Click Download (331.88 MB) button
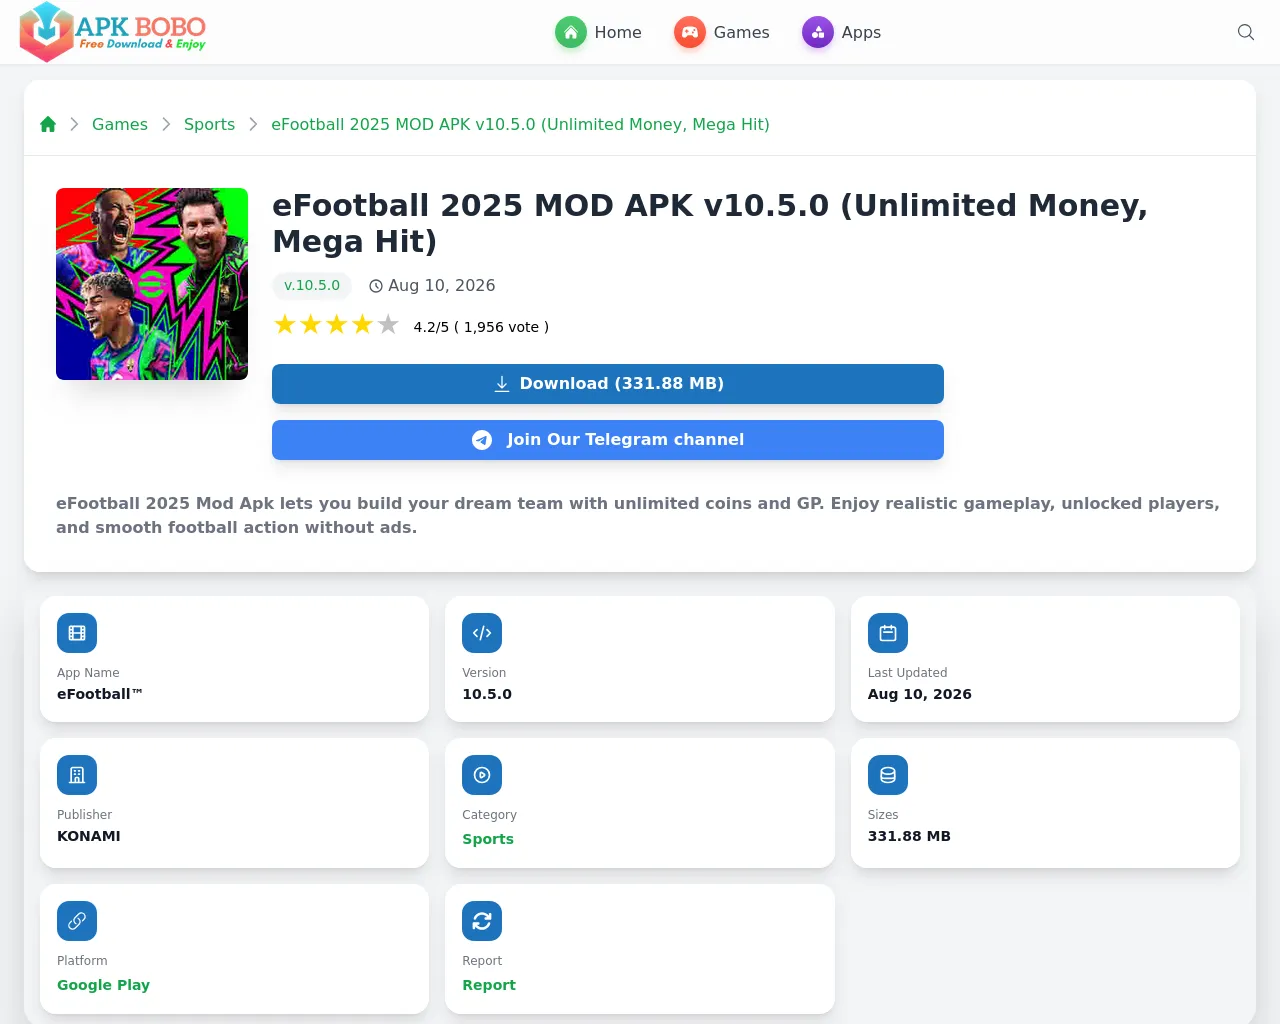Viewport: 1280px width, 1024px height. (x=608, y=384)
